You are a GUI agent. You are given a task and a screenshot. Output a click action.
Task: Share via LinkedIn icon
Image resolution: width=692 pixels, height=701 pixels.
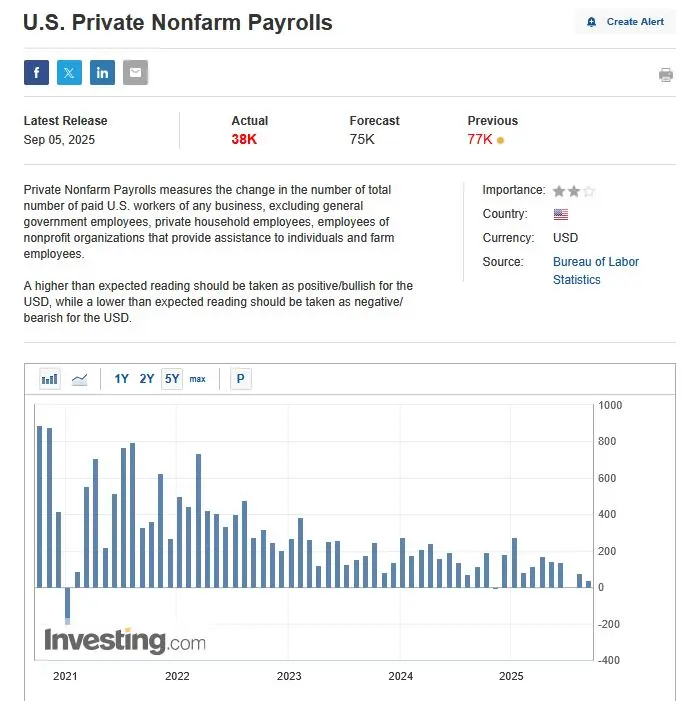coord(102,72)
